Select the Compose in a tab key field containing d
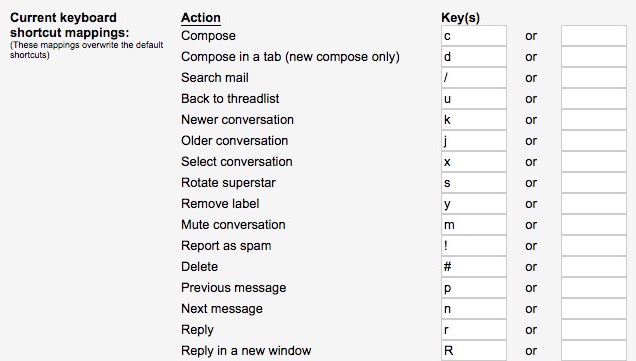636x361 pixels. 474,57
